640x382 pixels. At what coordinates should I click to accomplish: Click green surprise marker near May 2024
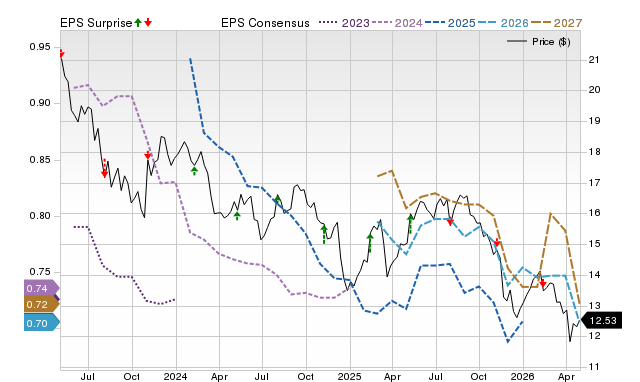coord(237,215)
